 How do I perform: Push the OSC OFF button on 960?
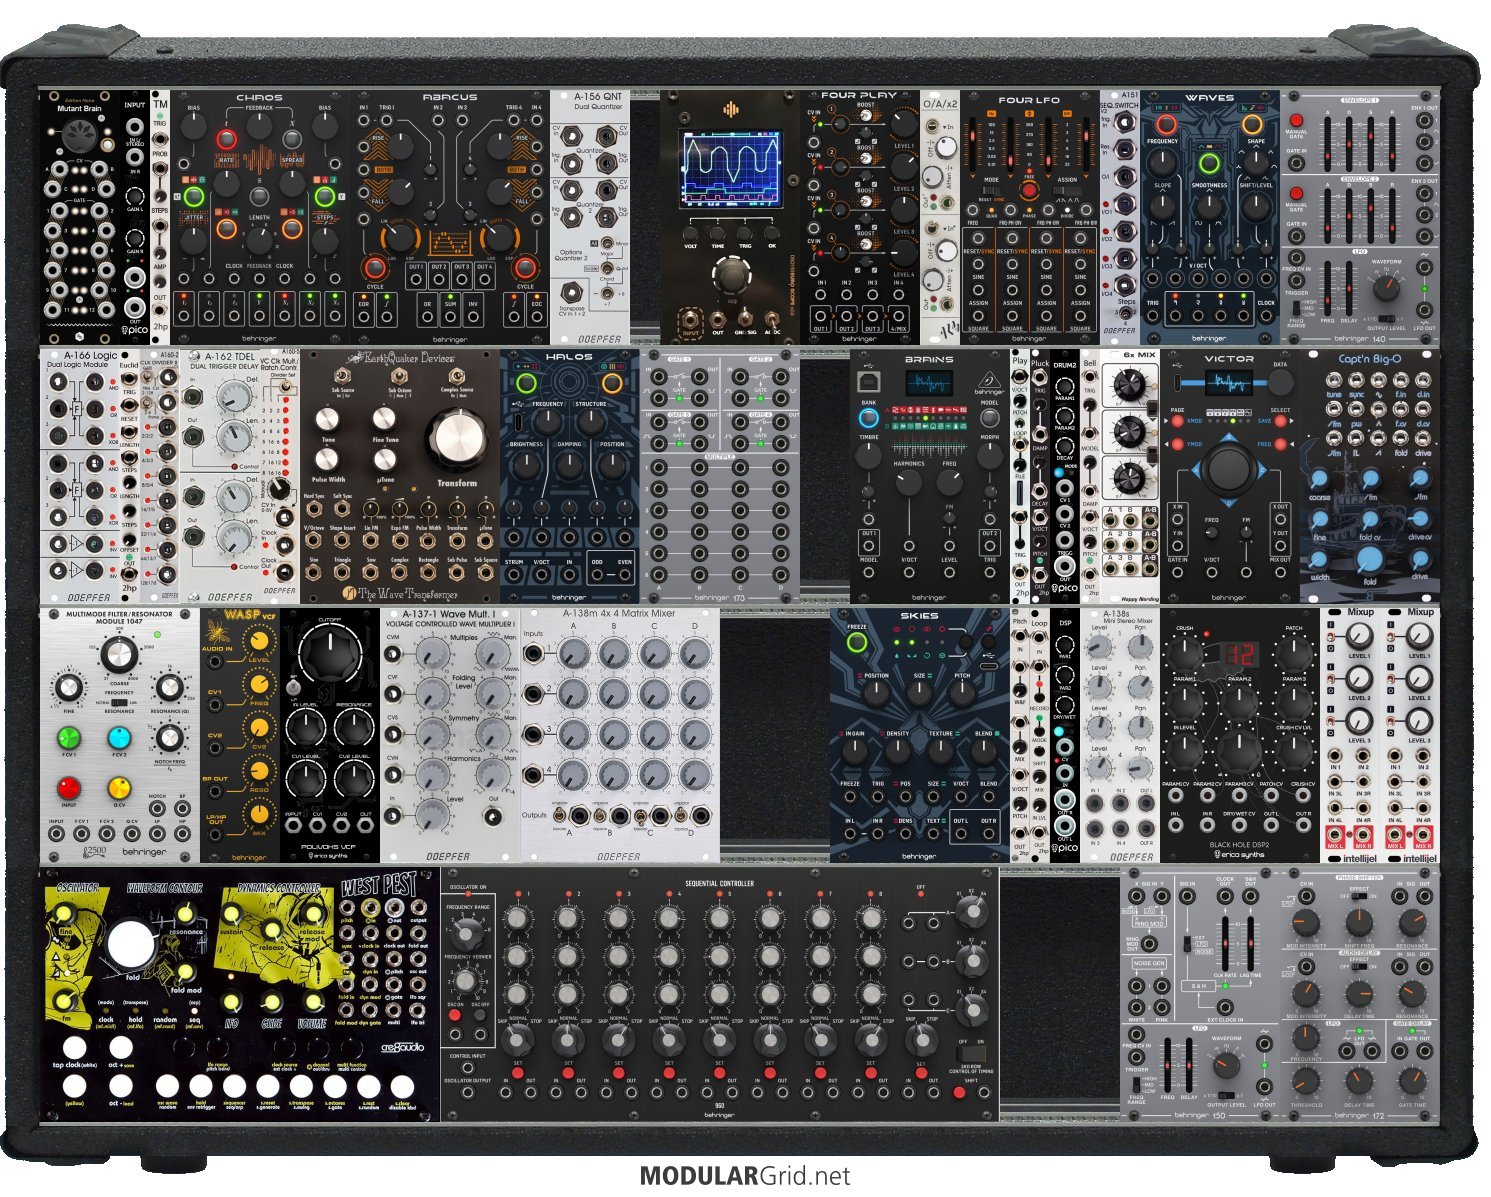click(478, 1015)
